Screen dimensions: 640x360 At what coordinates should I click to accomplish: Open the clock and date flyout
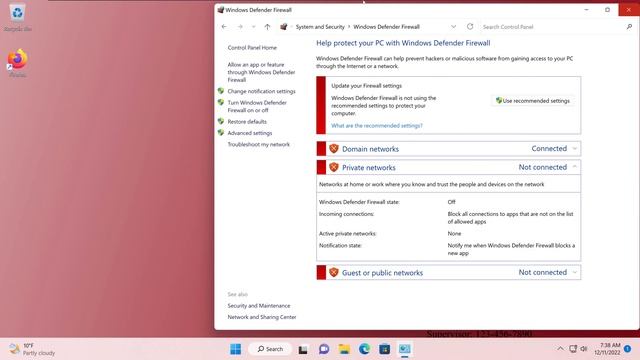point(607,349)
